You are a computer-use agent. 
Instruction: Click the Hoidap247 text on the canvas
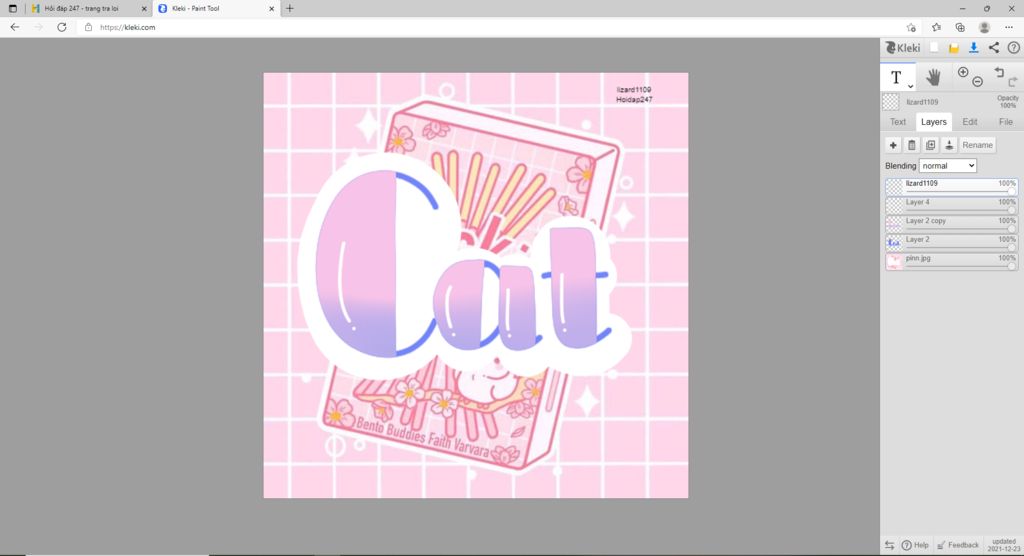[634, 99]
